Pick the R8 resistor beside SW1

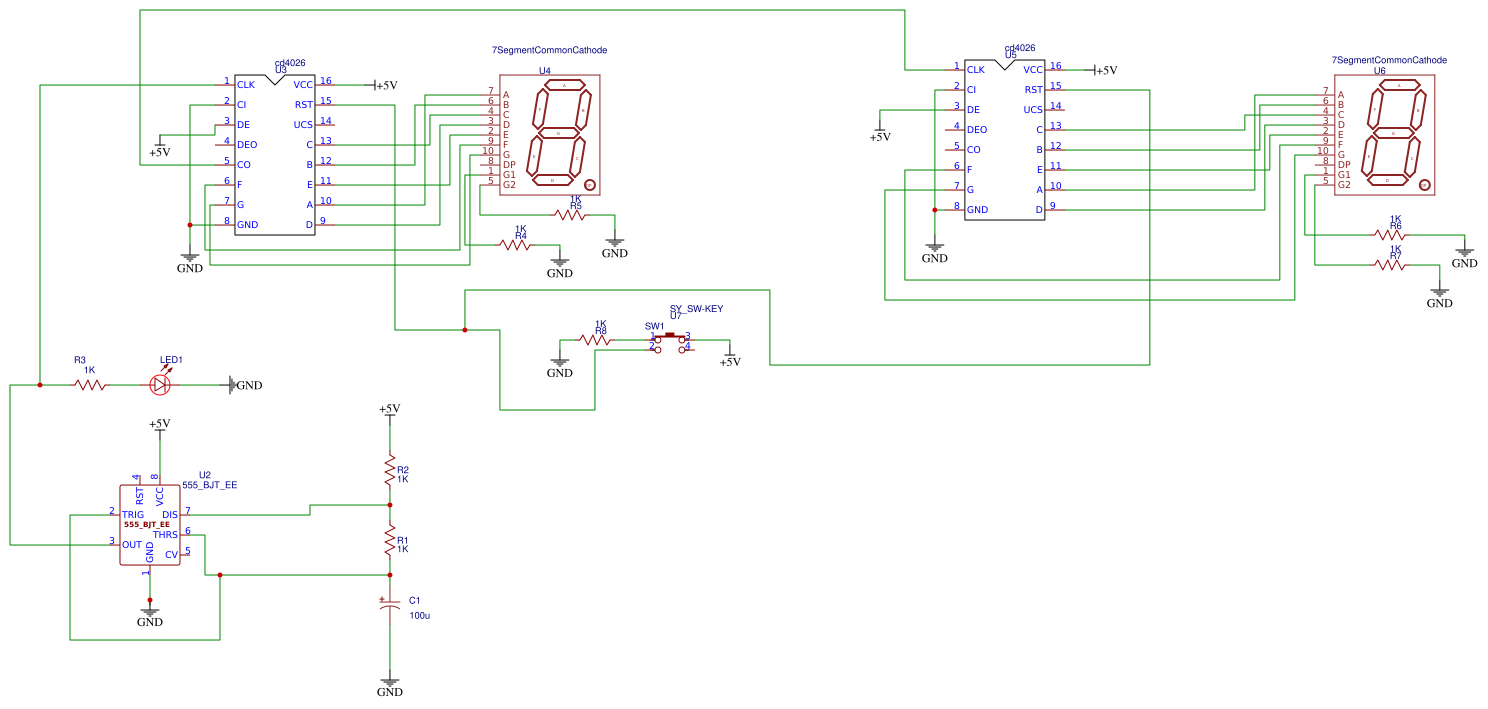click(x=595, y=340)
